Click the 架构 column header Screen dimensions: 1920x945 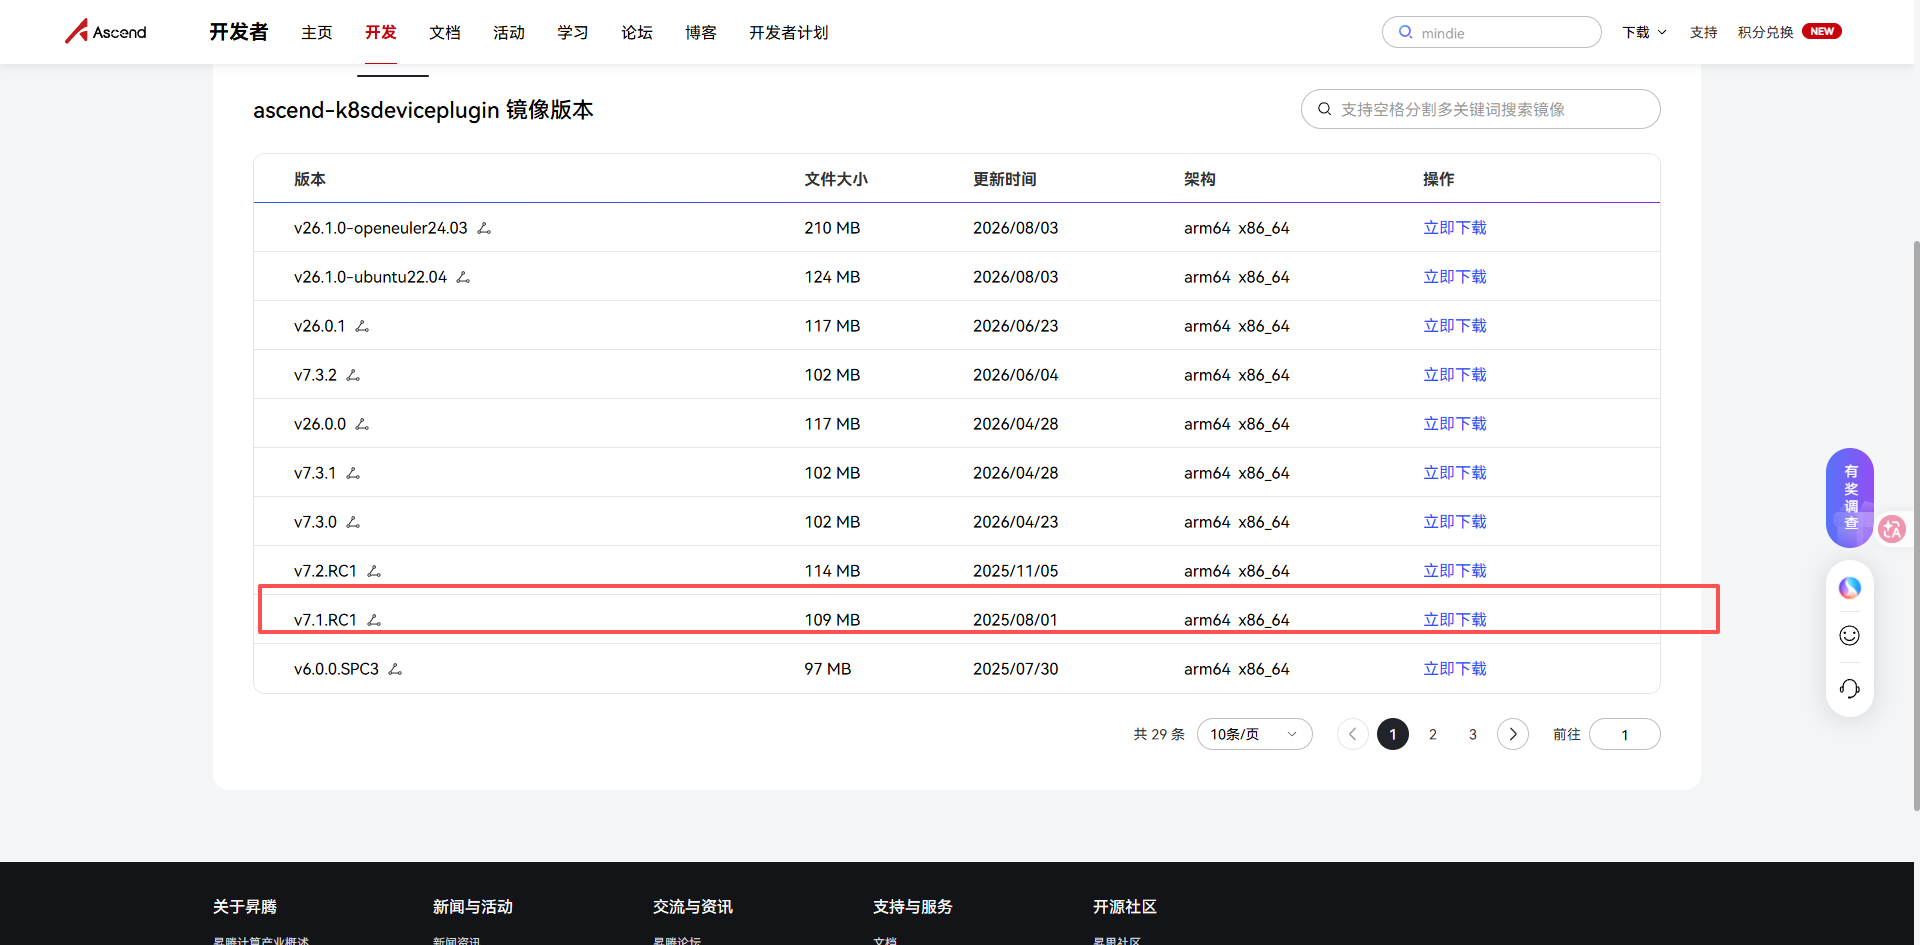tap(1200, 179)
